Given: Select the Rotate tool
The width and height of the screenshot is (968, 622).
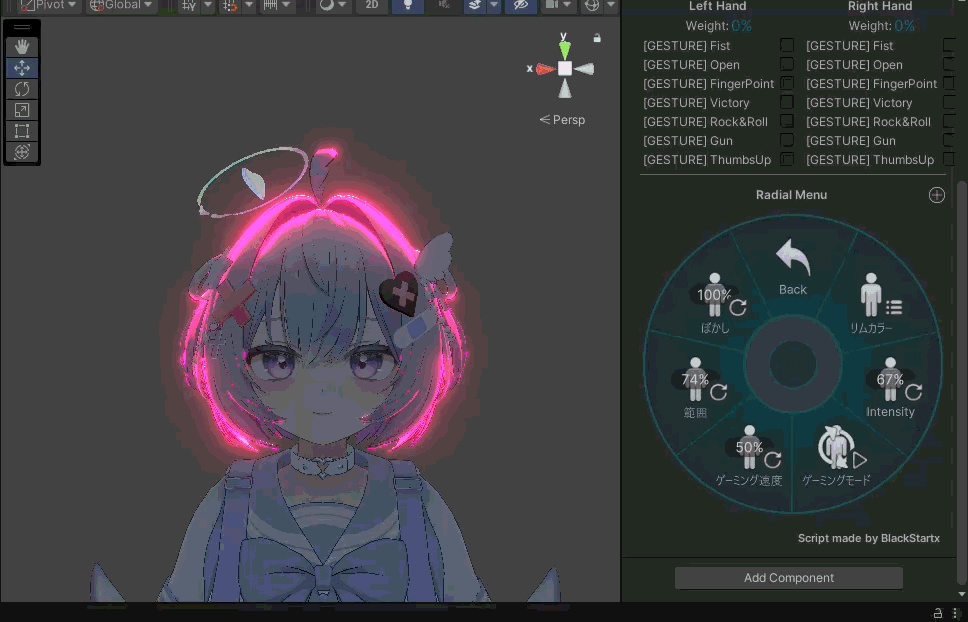Looking at the screenshot, I should tap(22, 89).
